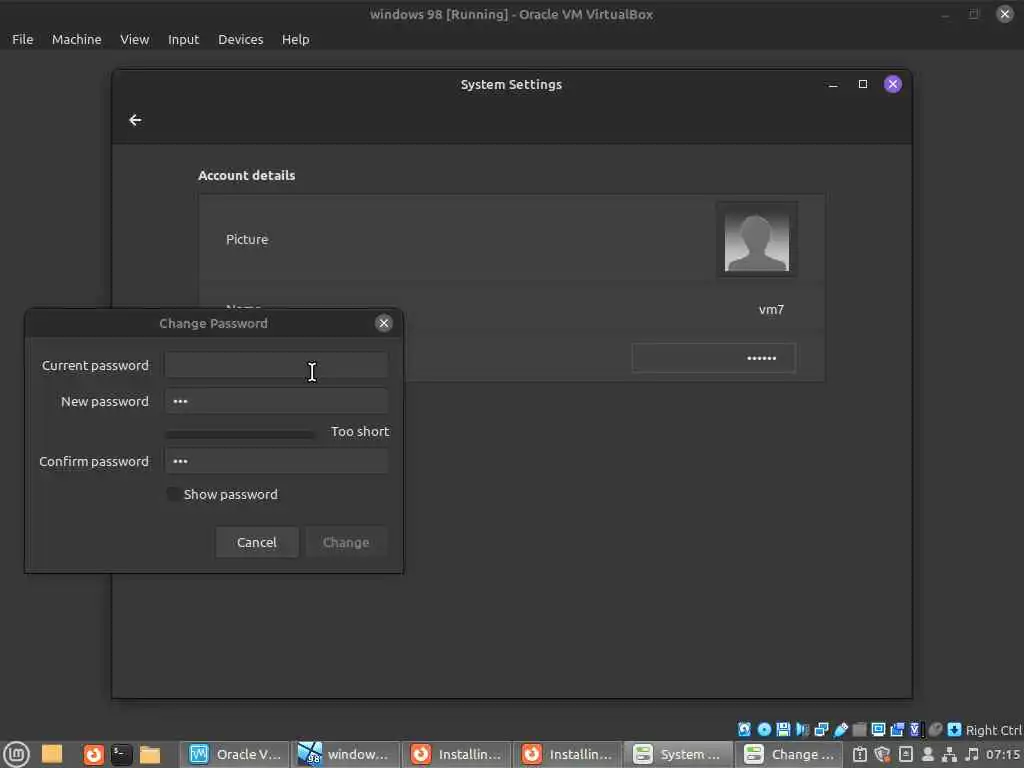Viewport: 1024px width, 768px height.
Task: Switch to the windows 98 taskbar window
Action: 345,754
